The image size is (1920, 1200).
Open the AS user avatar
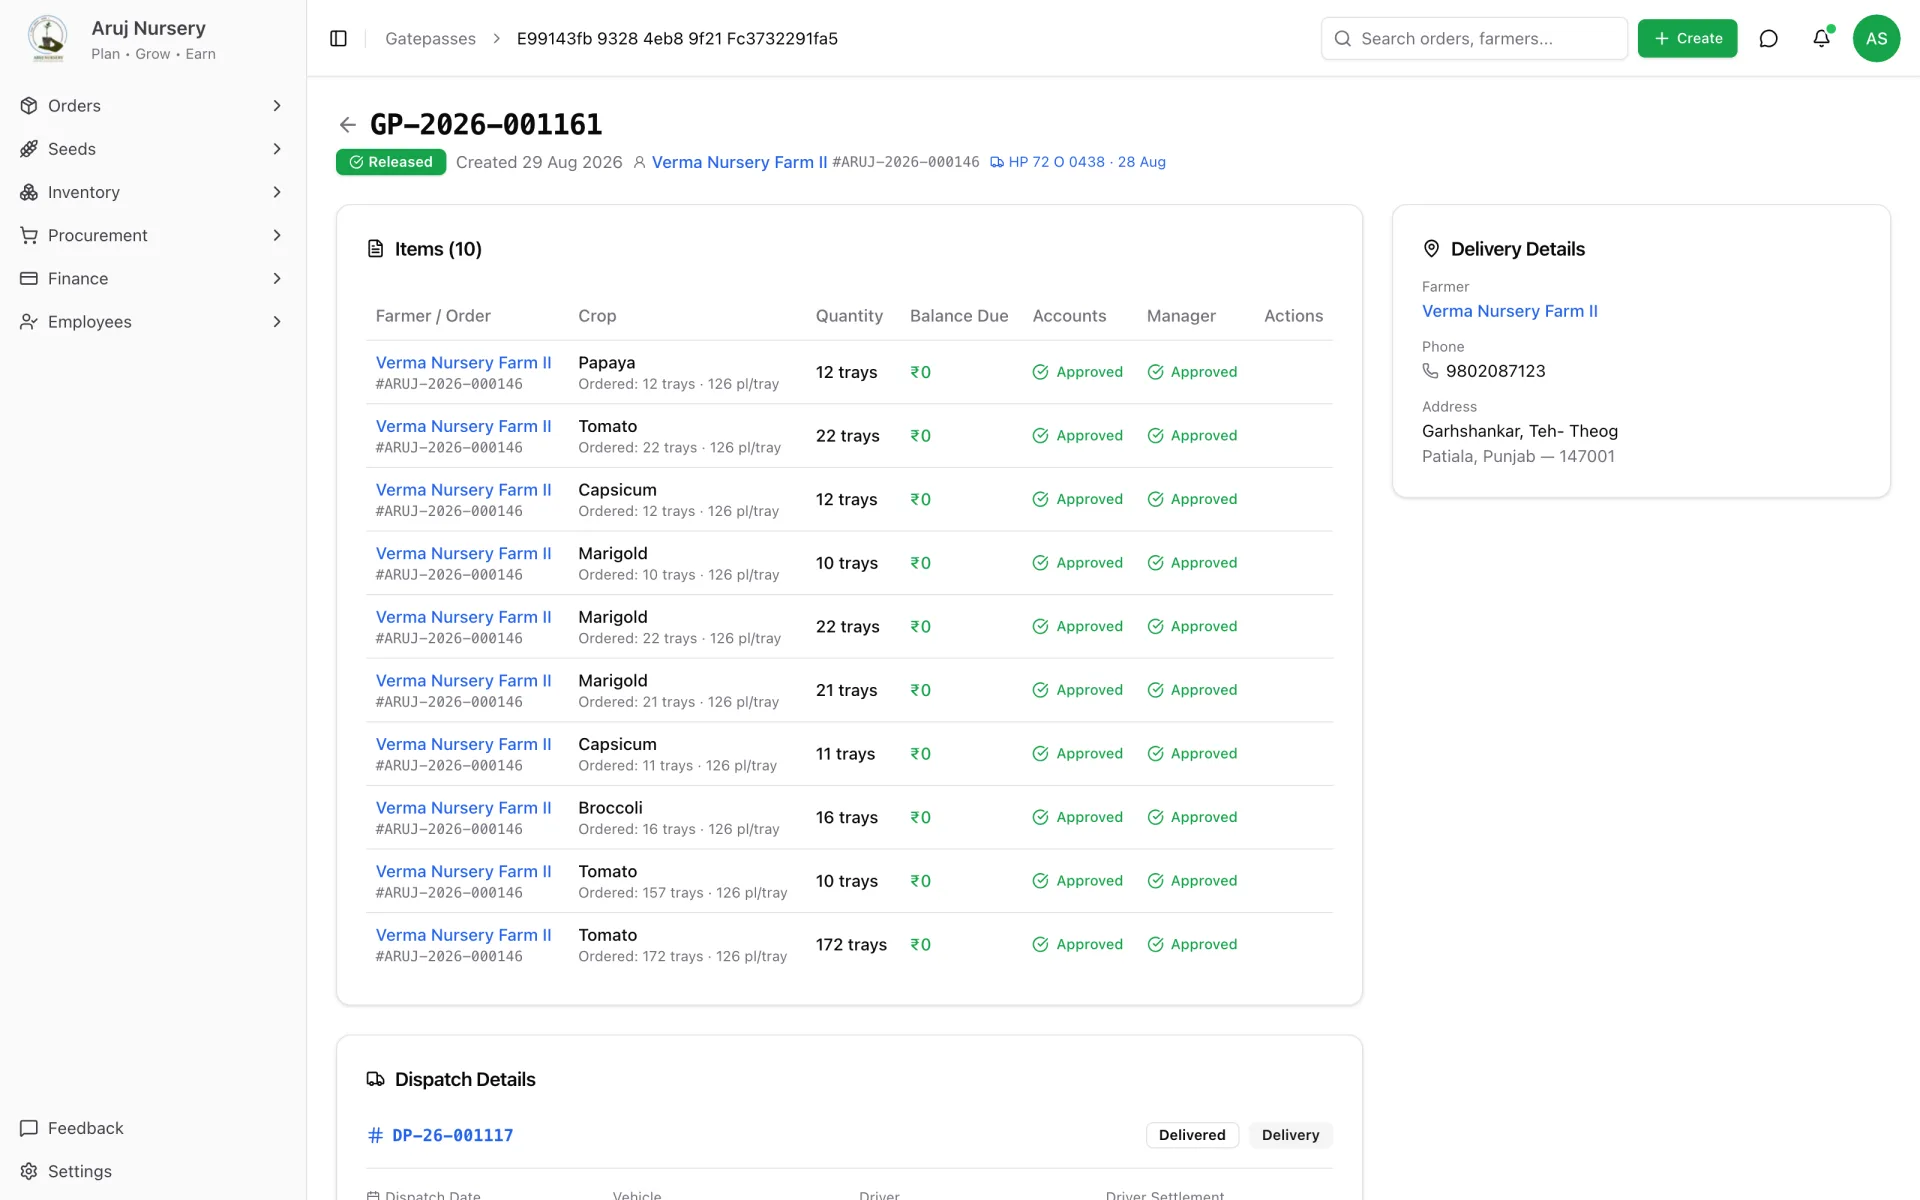tap(1876, 38)
